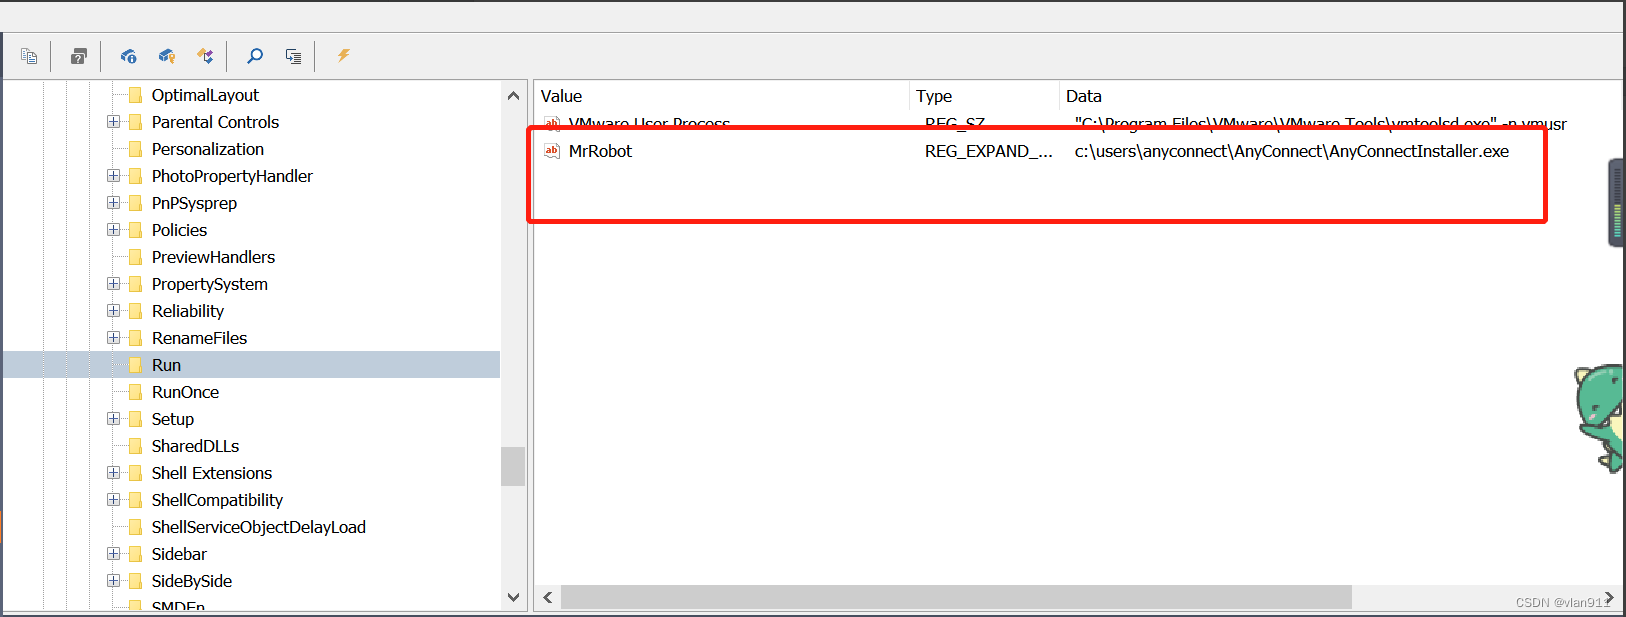Image resolution: width=1626 pixels, height=617 pixels.
Task: Expand the Sidebar key
Action: coord(113,554)
